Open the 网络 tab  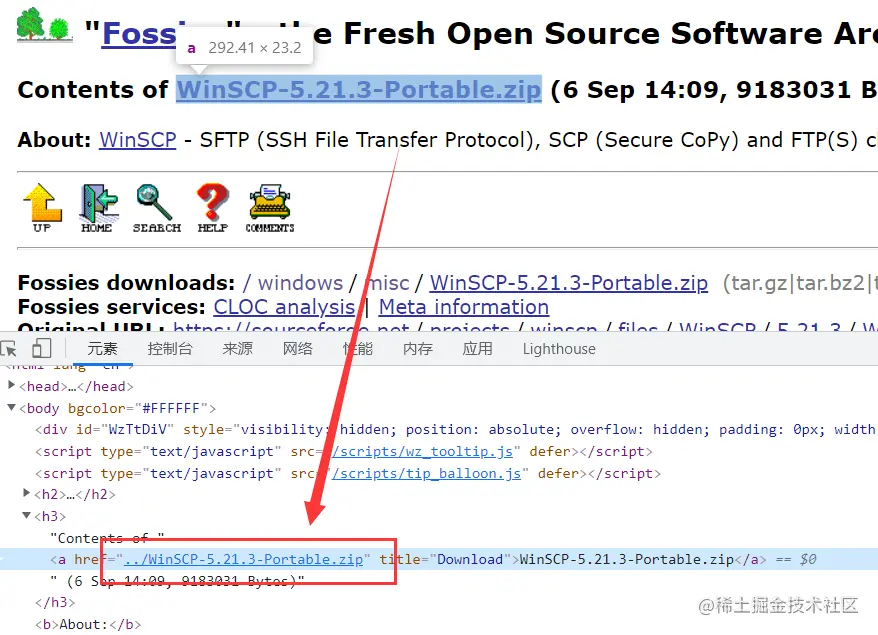pyautogui.click(x=297, y=349)
